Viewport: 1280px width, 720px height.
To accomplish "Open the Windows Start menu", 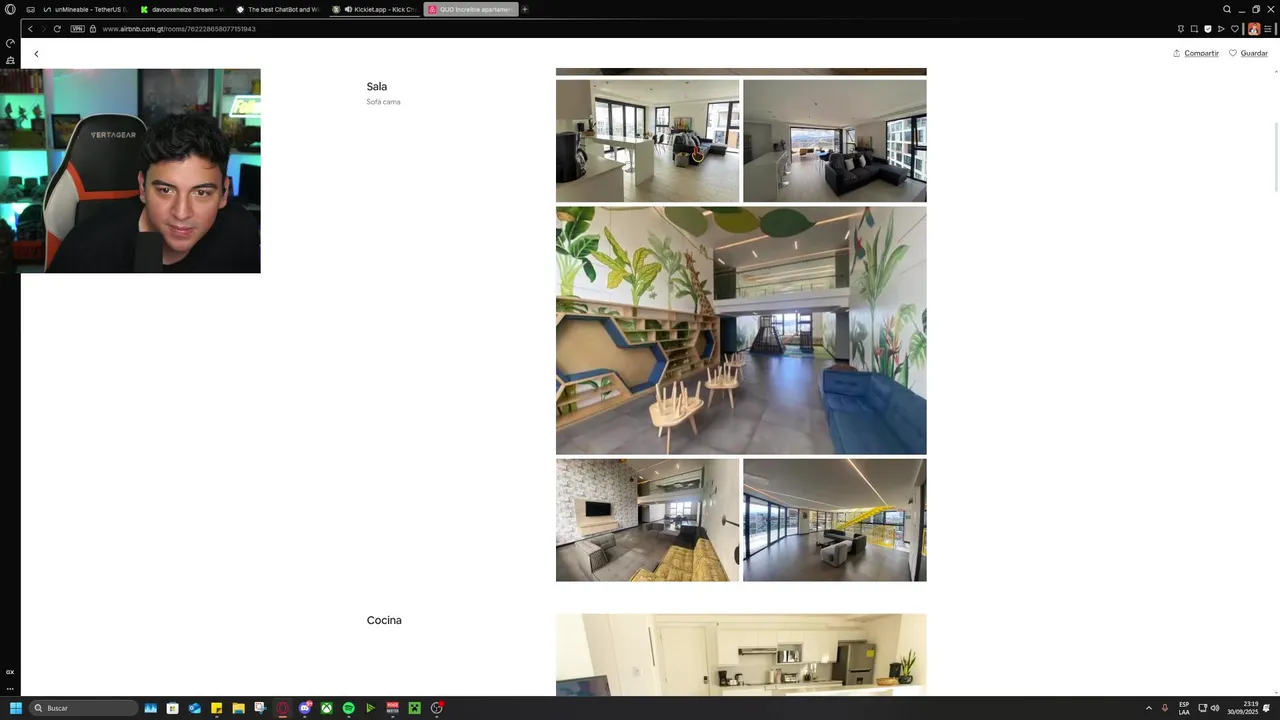I will click(15, 708).
